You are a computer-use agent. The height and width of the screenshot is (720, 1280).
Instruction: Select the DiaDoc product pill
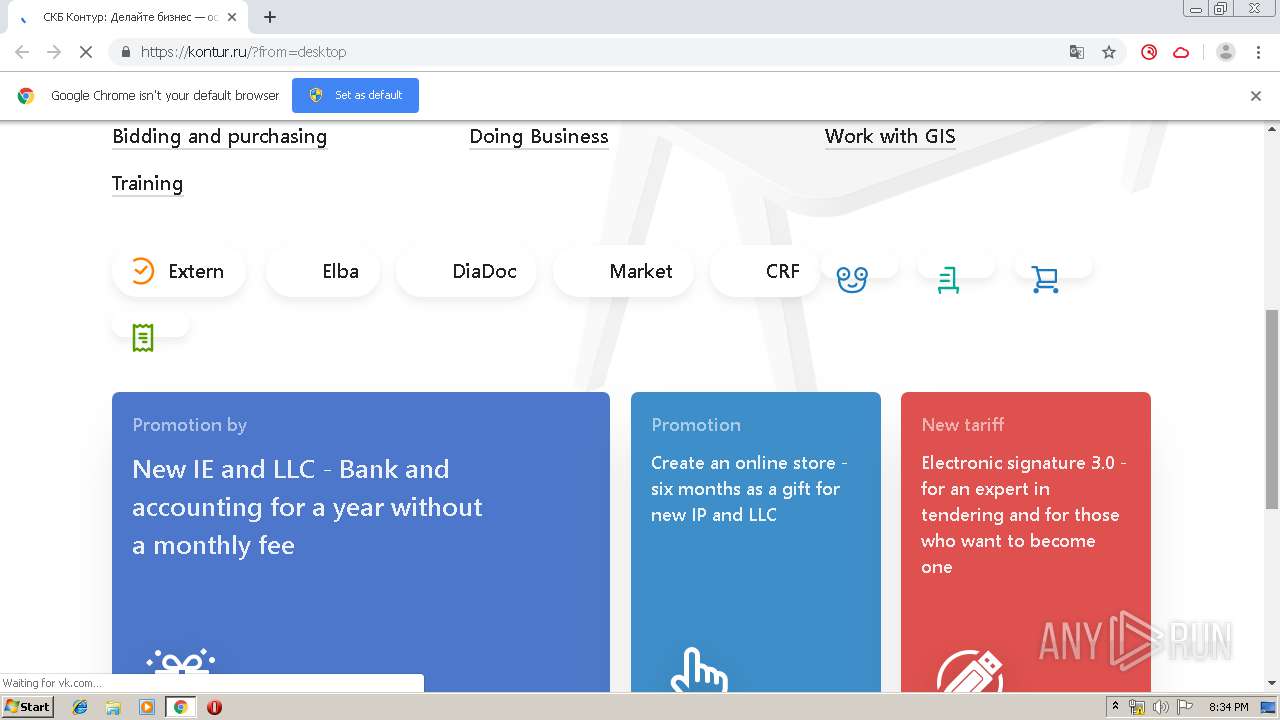tap(467, 271)
